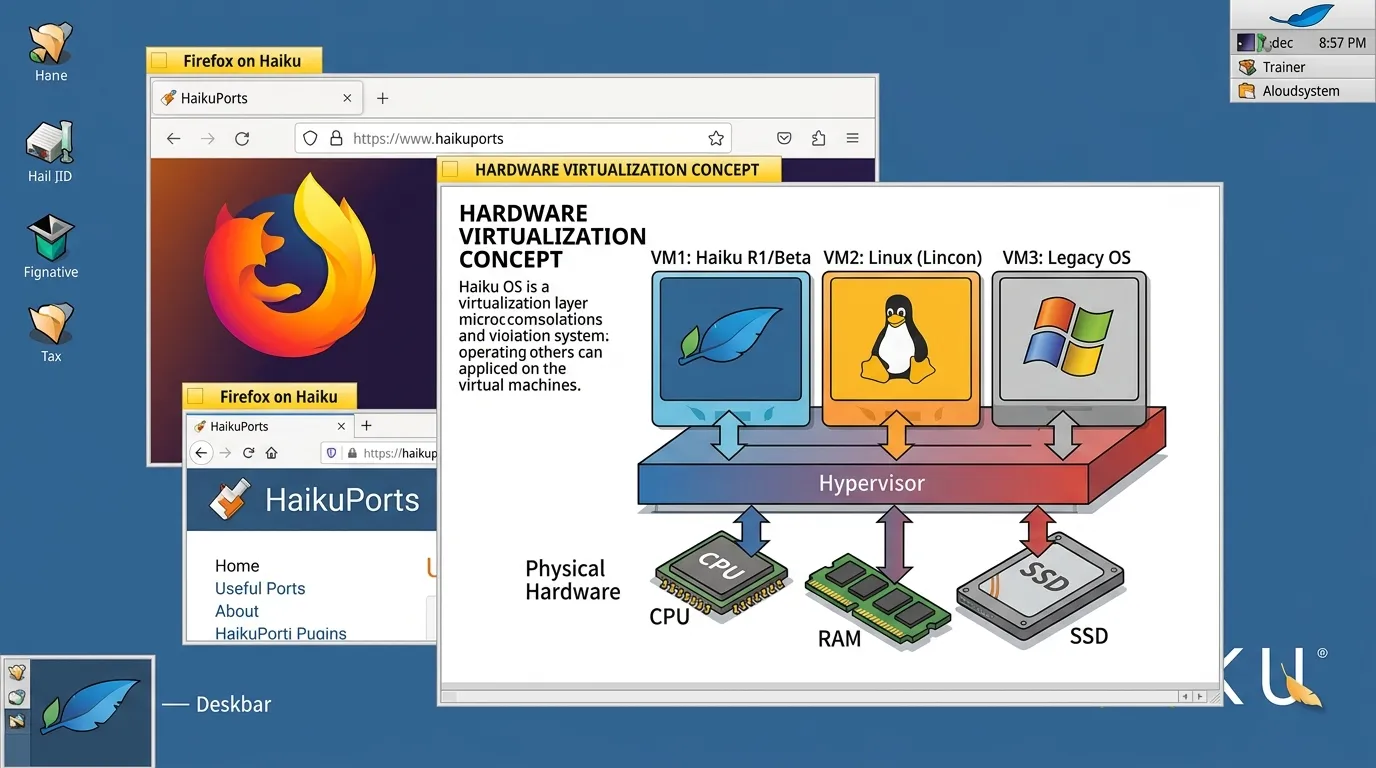Open the Pocket icon in the large Firefox toolbar

pos(785,139)
